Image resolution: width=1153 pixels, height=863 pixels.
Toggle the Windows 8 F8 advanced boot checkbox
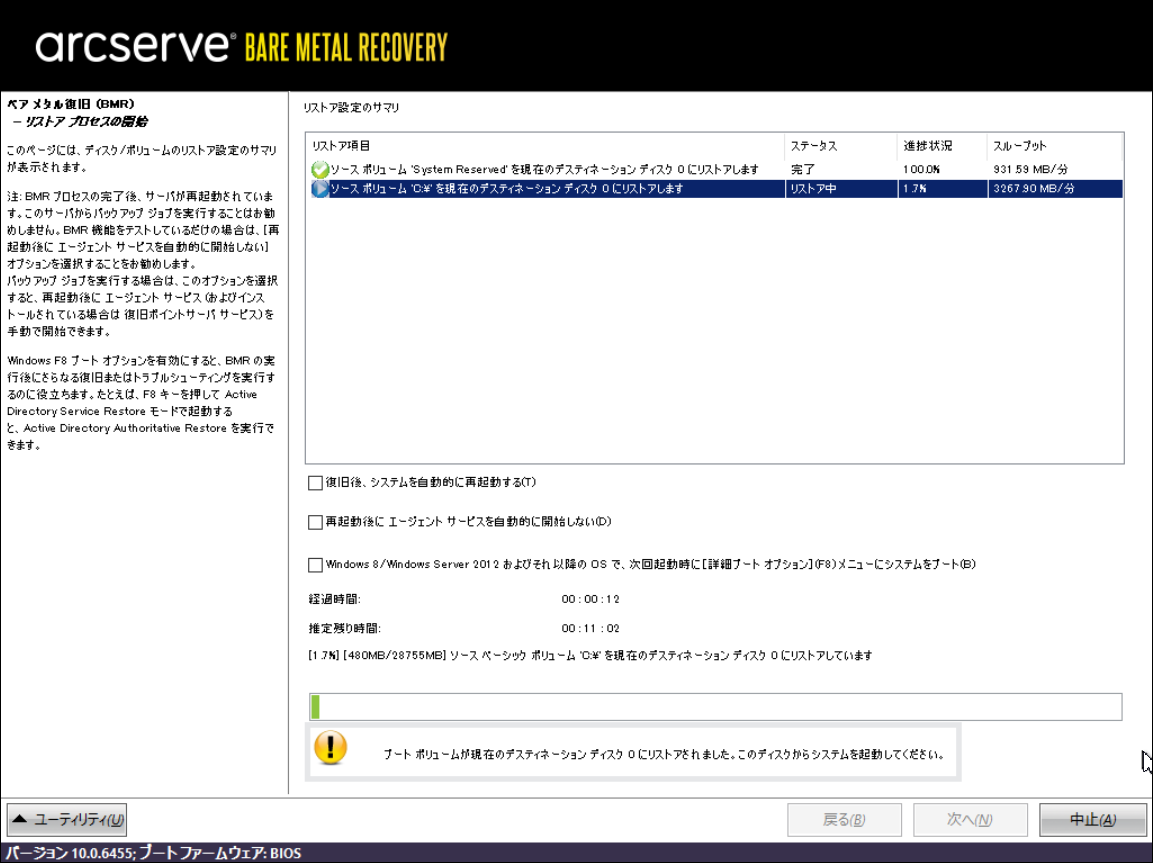[x=316, y=565]
